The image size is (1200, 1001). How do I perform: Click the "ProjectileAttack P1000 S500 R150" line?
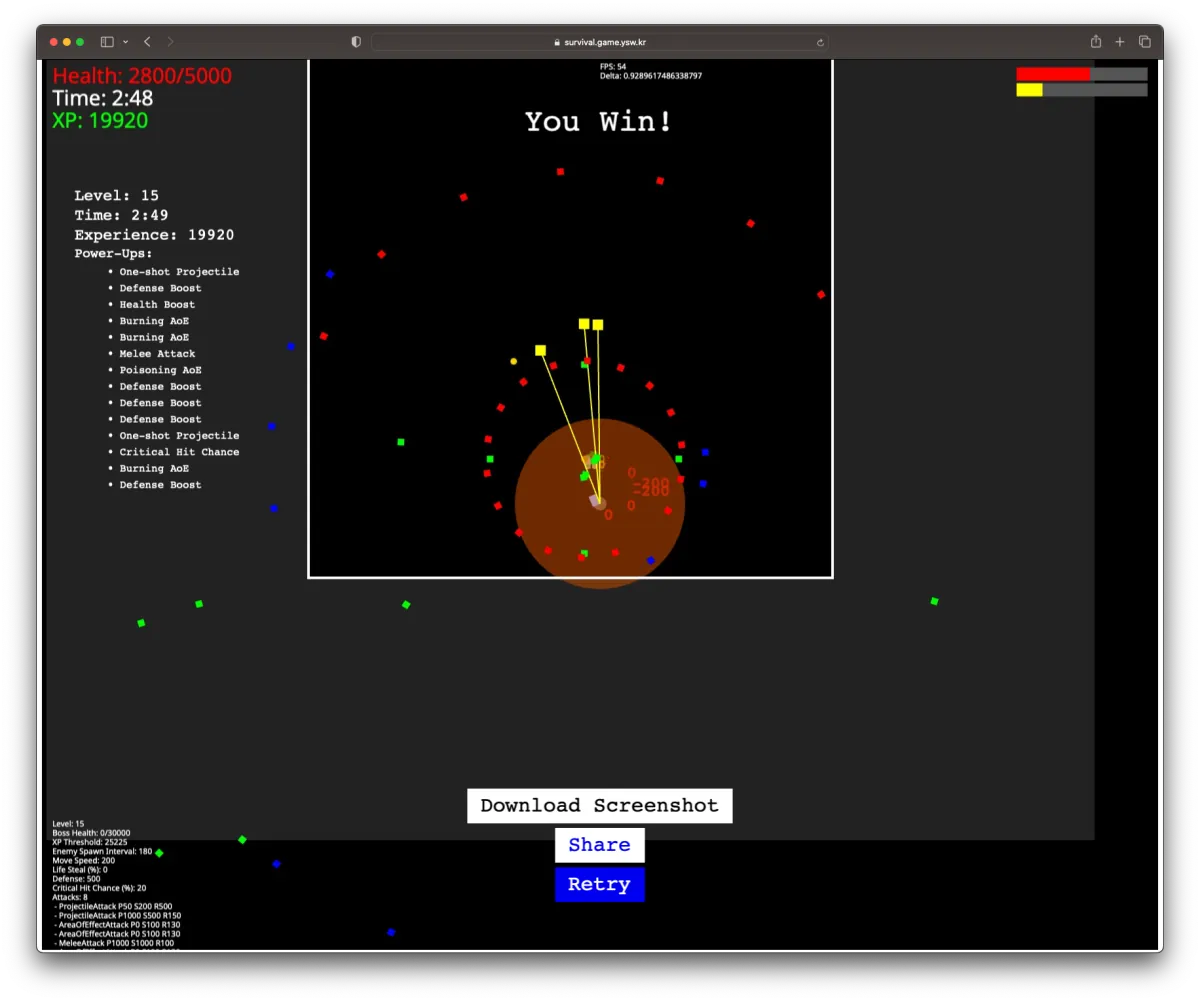(x=118, y=915)
